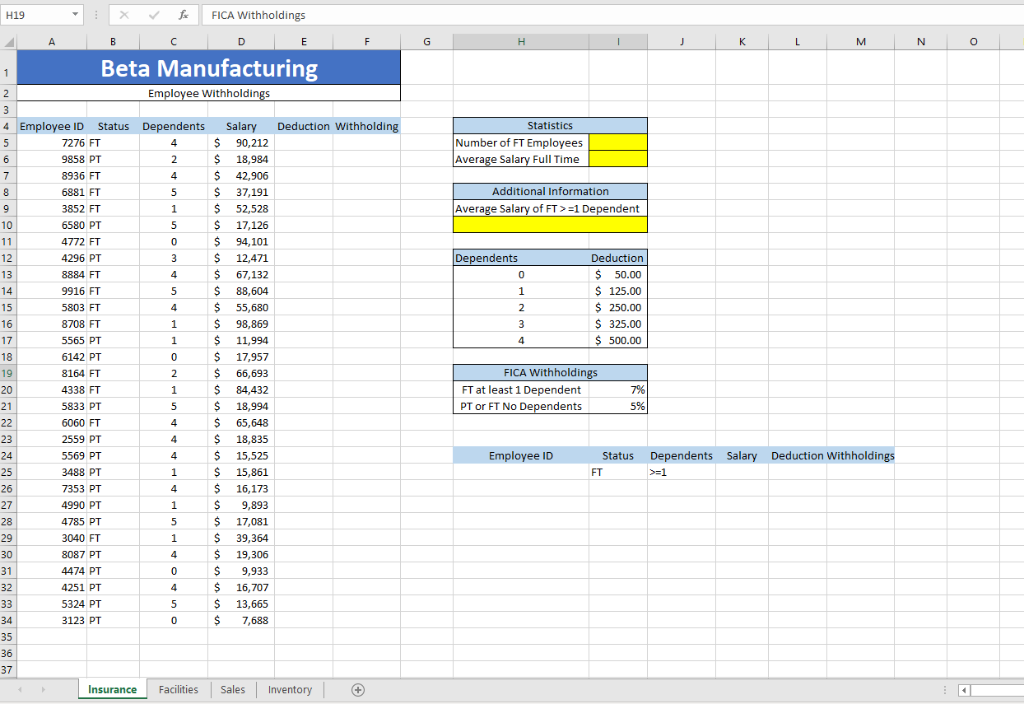
Task: Cancel entry using the formula bar X
Action: click(x=125, y=14)
